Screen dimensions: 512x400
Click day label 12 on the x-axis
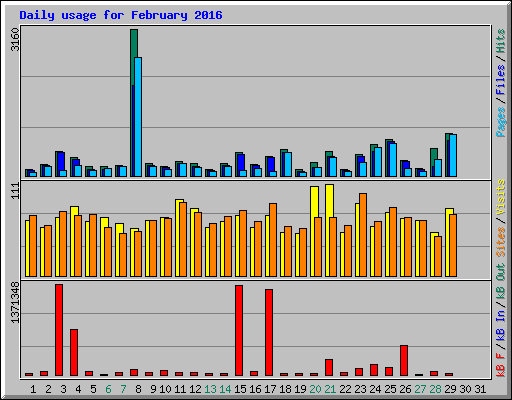(195, 389)
